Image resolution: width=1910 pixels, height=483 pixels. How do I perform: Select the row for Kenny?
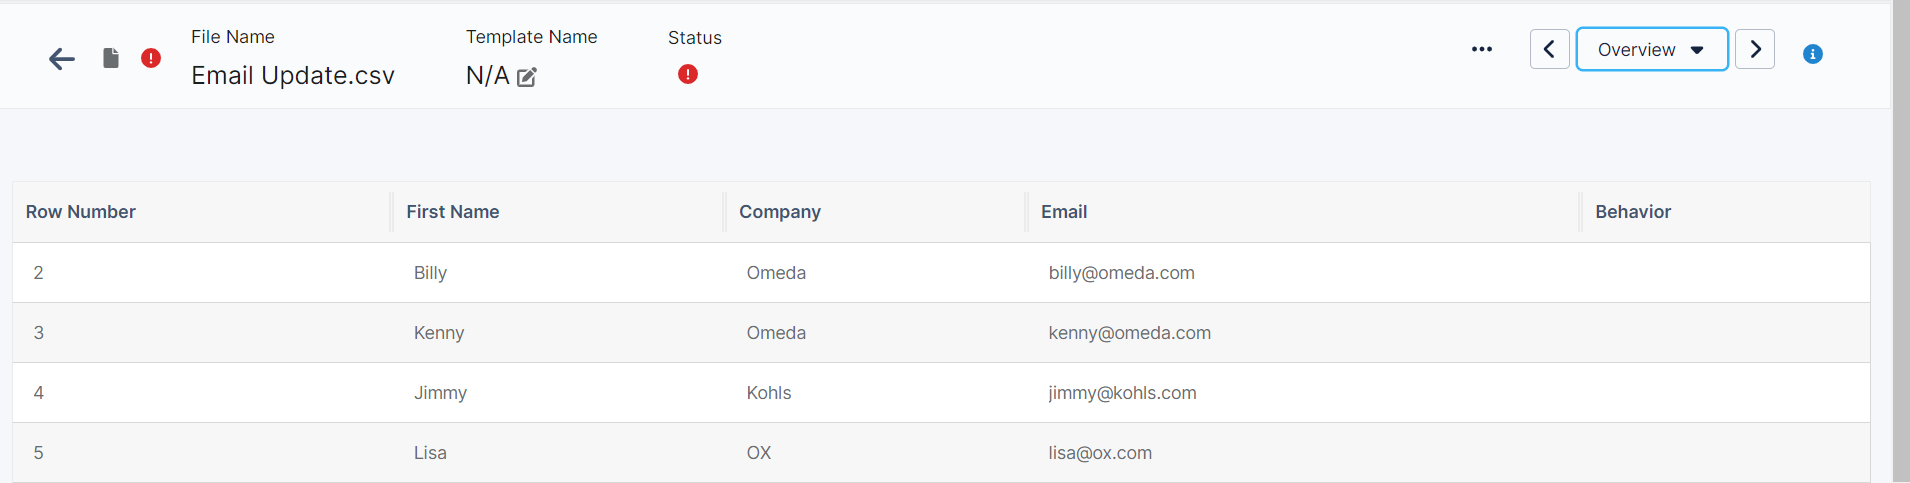pyautogui.click(x=439, y=333)
